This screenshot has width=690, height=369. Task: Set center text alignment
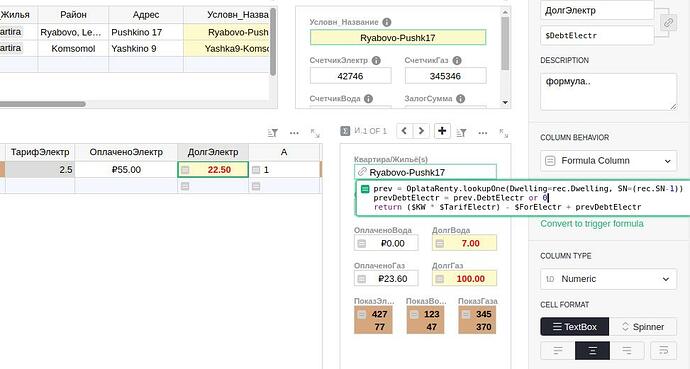tap(592, 351)
